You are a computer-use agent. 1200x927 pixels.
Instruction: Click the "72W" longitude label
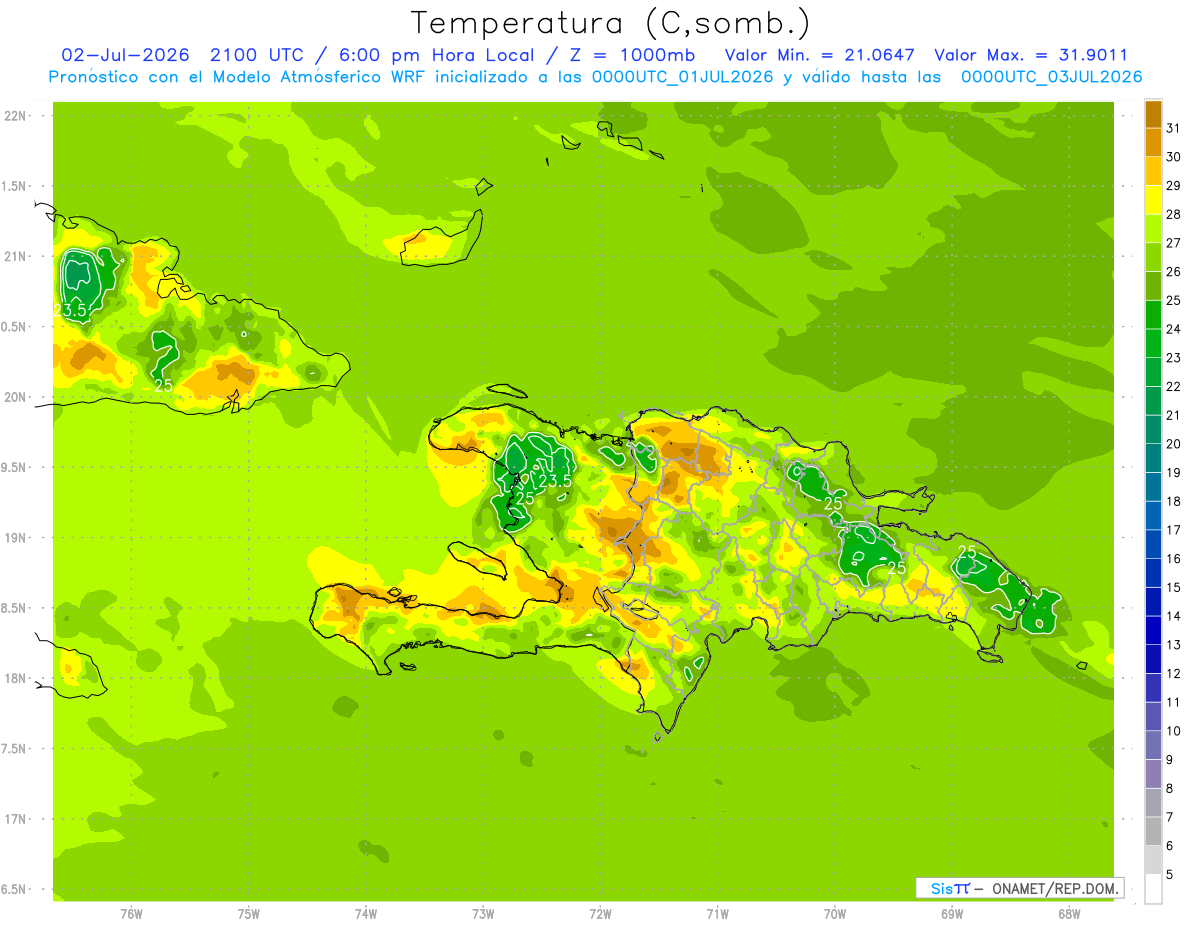600,914
